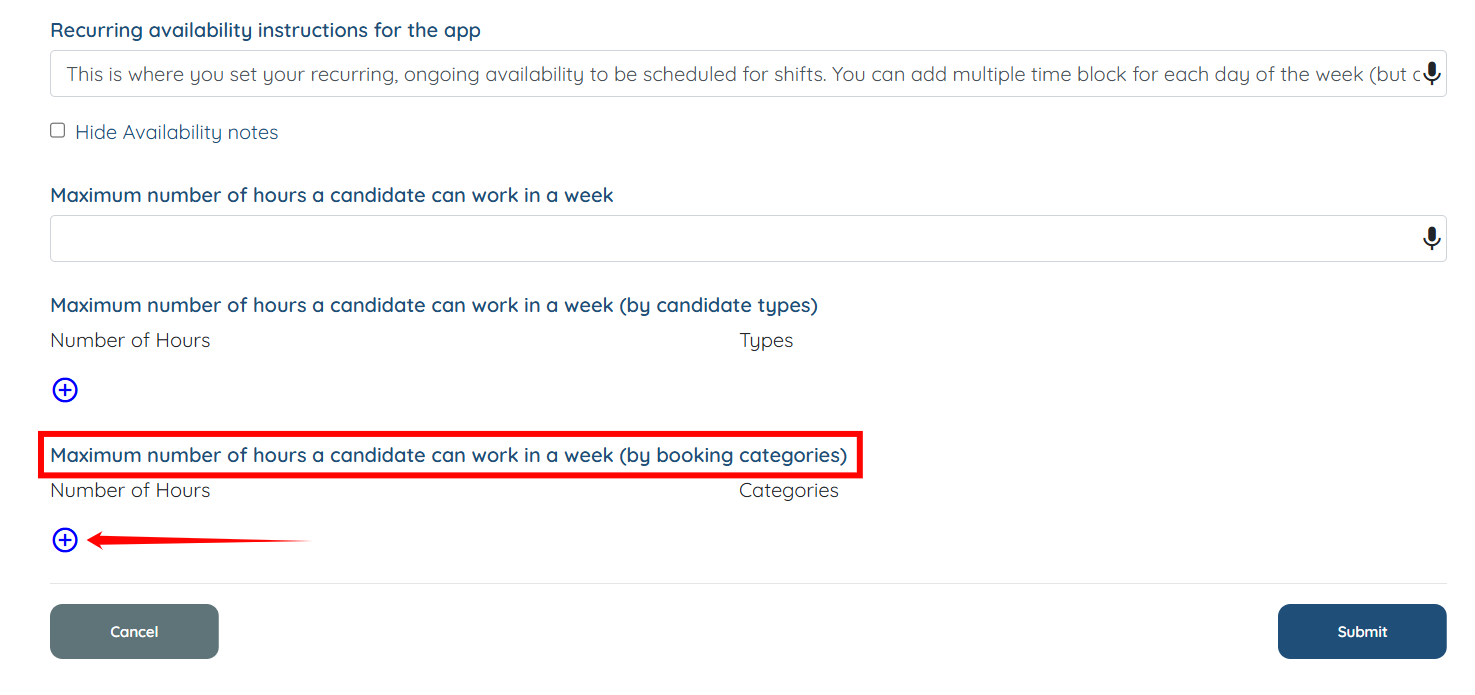Click Number of Hours header above Types section
The width and height of the screenshot is (1475, 695).
[130, 340]
